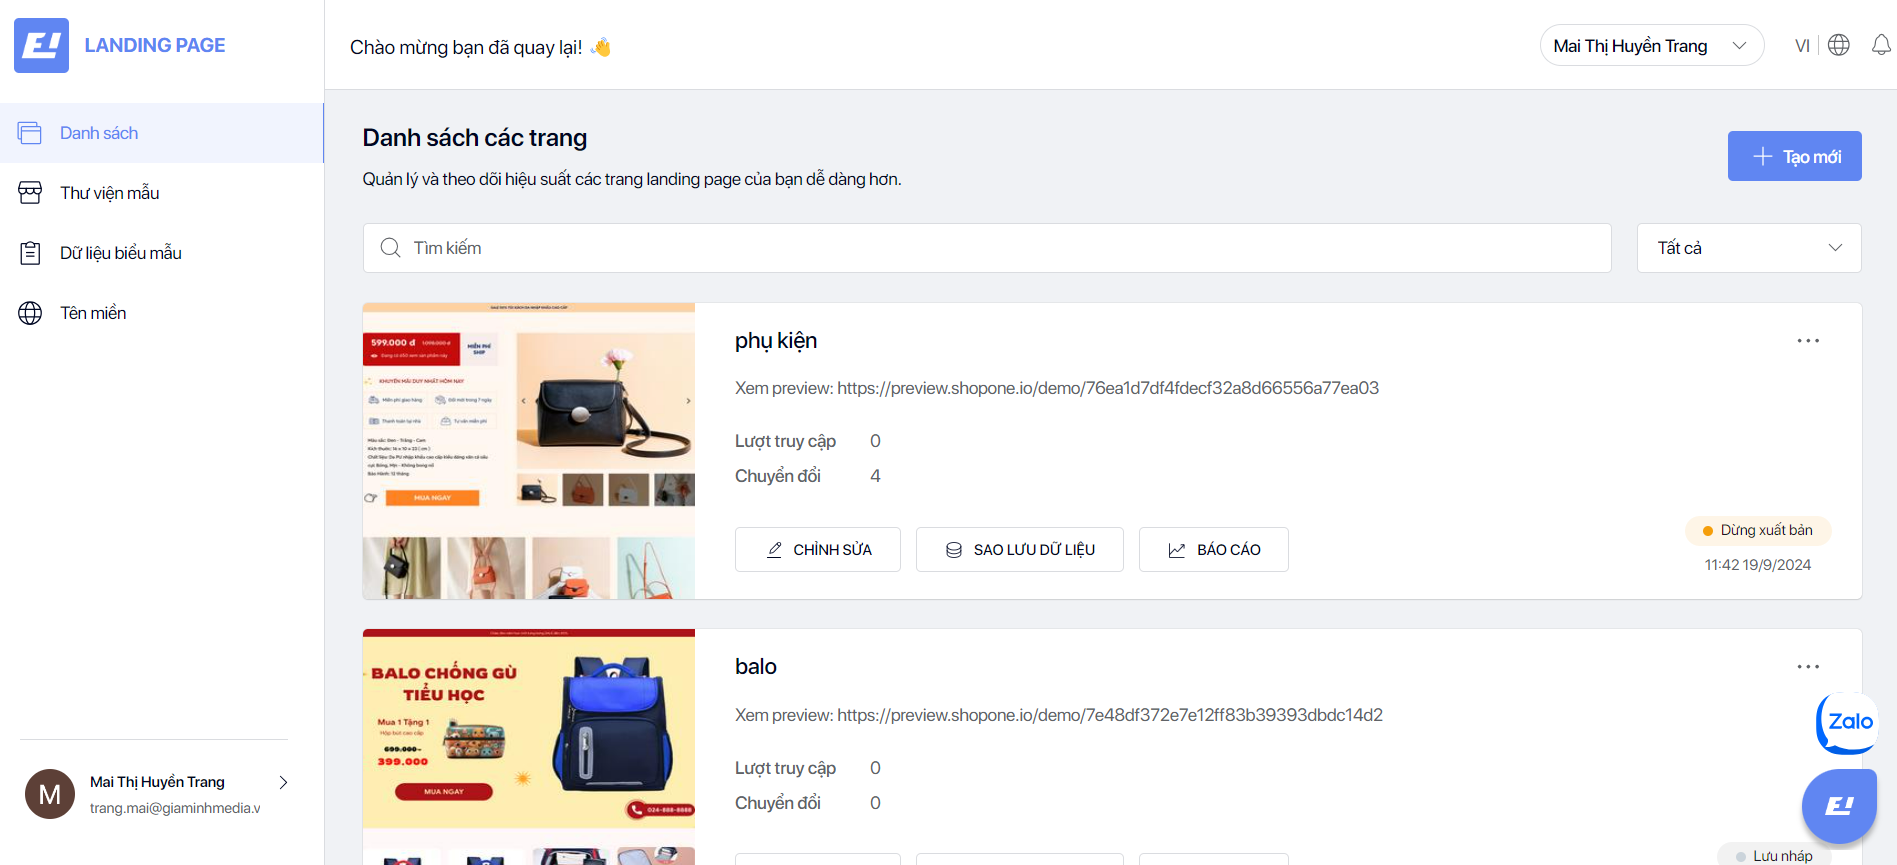
Task: Click SAO LƯU DỮ LIỆU for phụ kiện
Action: (x=1020, y=550)
